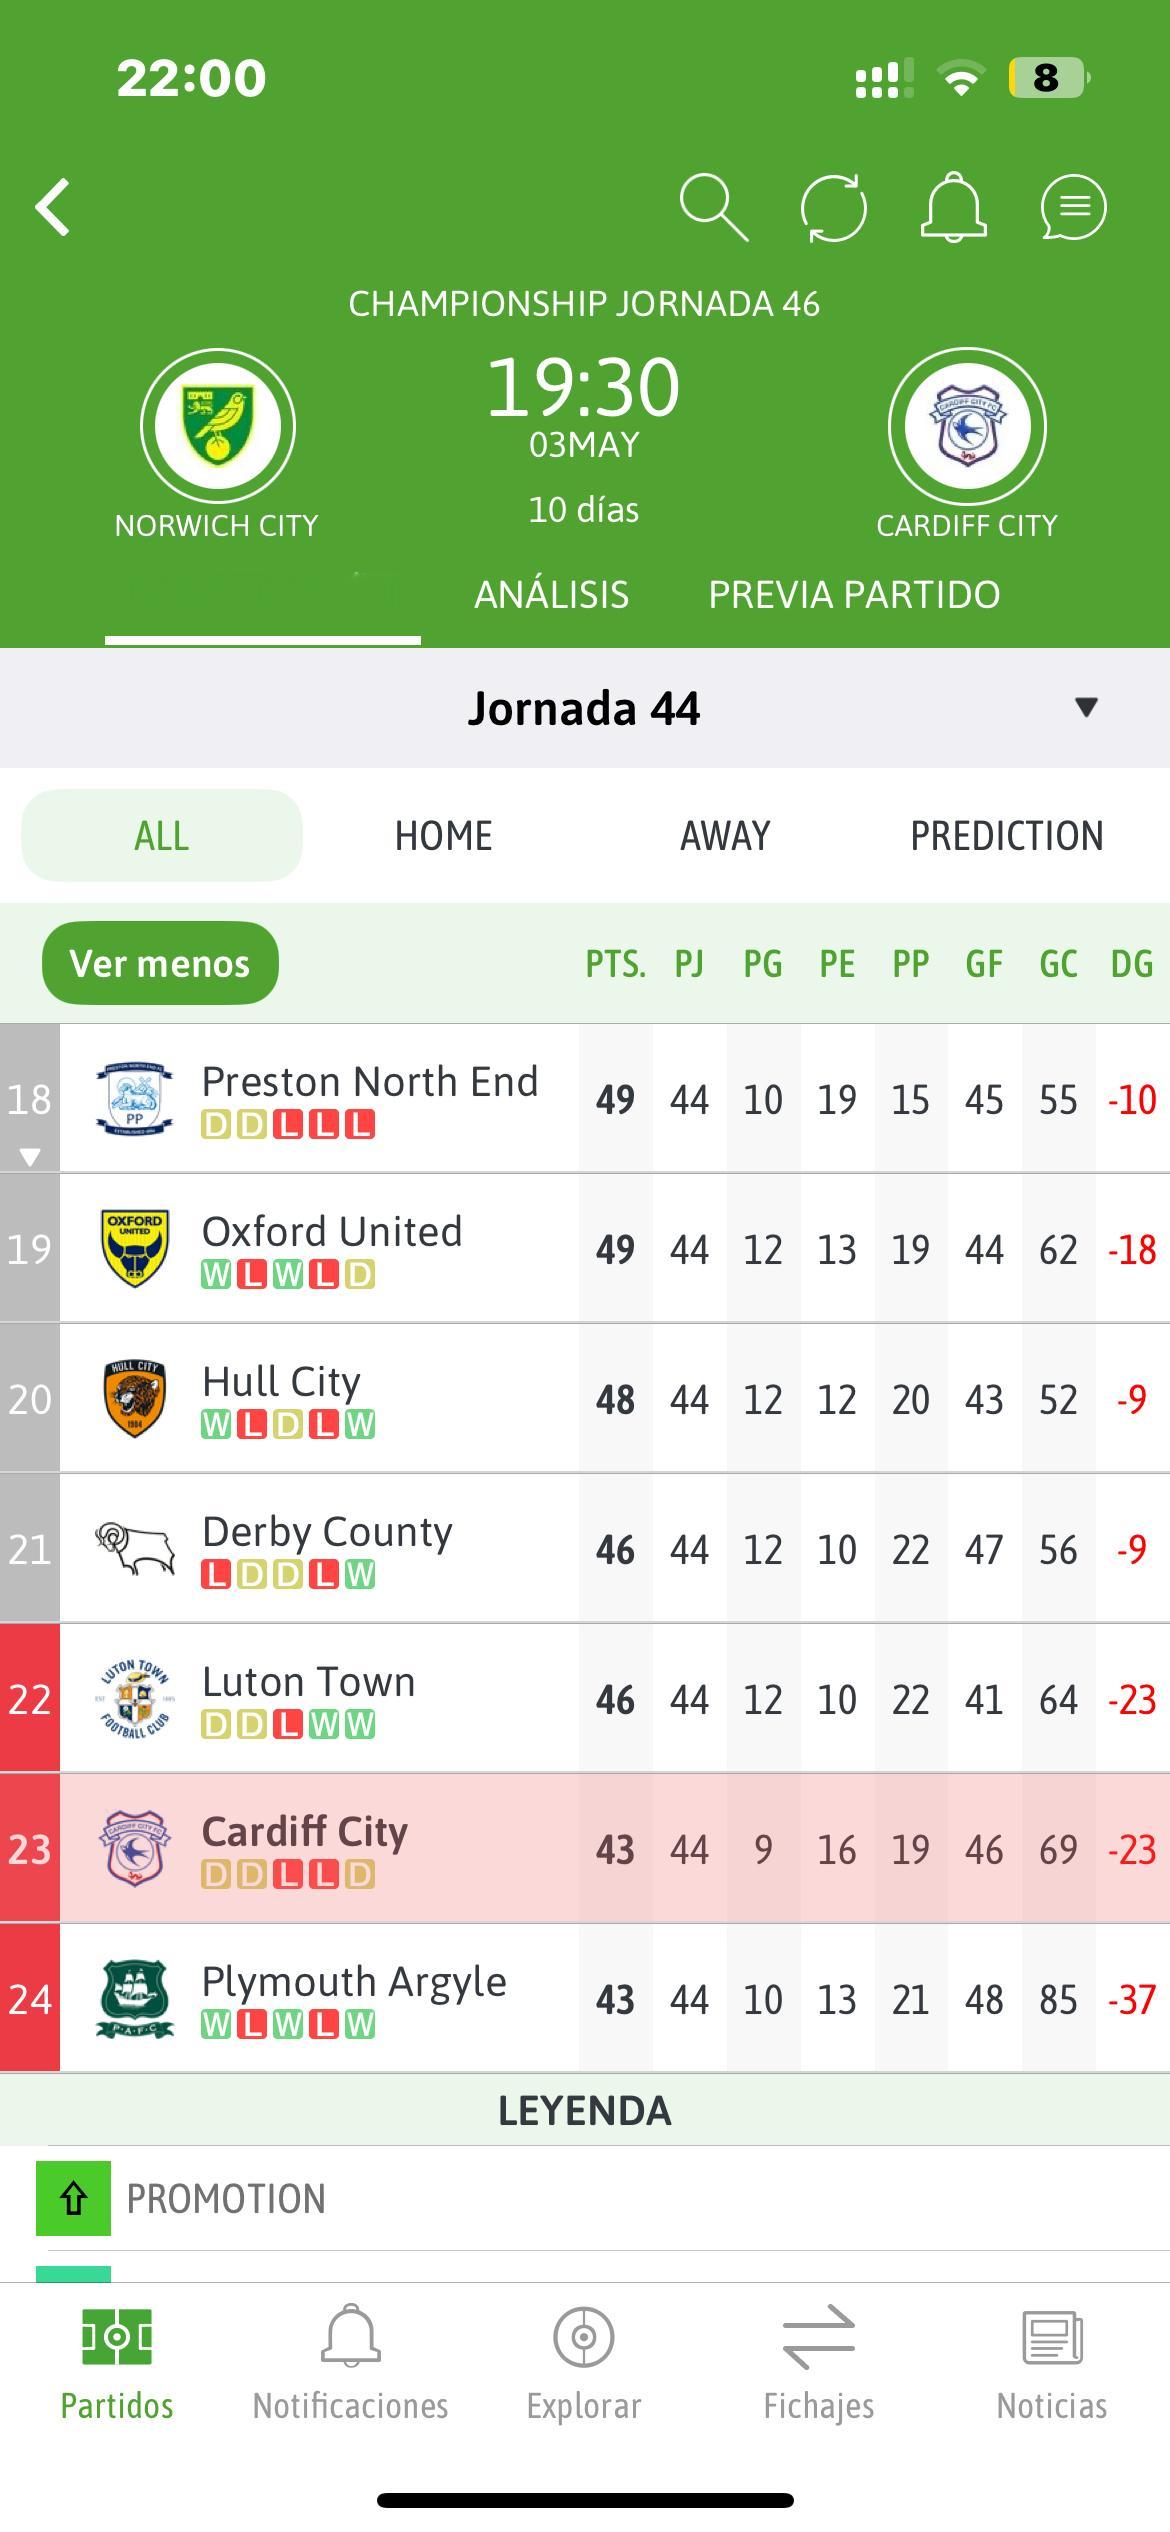
Task: Open the PREVIA PARTIDO tab
Action: pyautogui.click(x=854, y=595)
